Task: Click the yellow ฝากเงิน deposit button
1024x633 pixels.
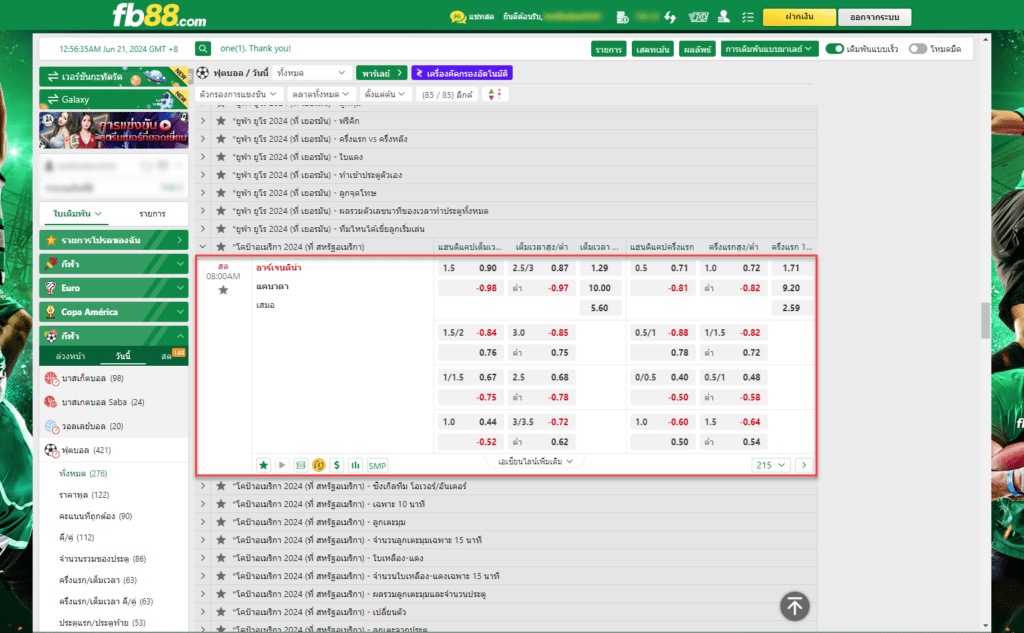Action: (799, 17)
